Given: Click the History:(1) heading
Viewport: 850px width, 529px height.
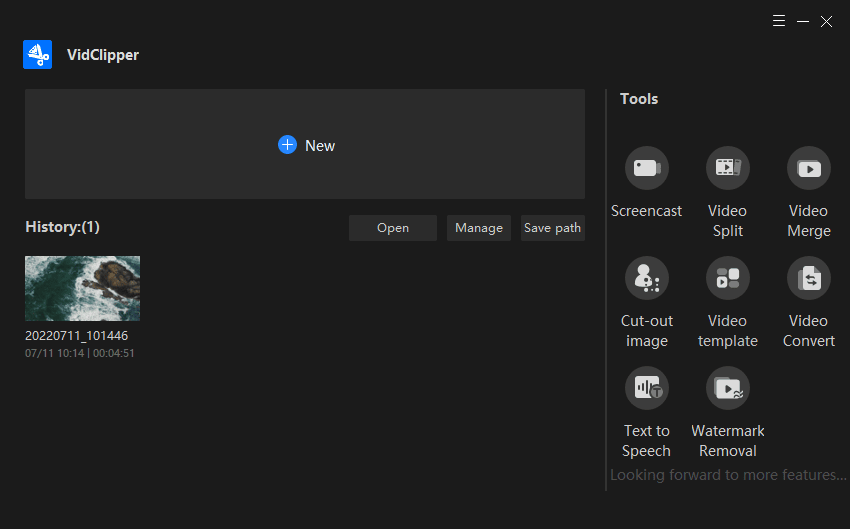Looking at the screenshot, I should (62, 227).
